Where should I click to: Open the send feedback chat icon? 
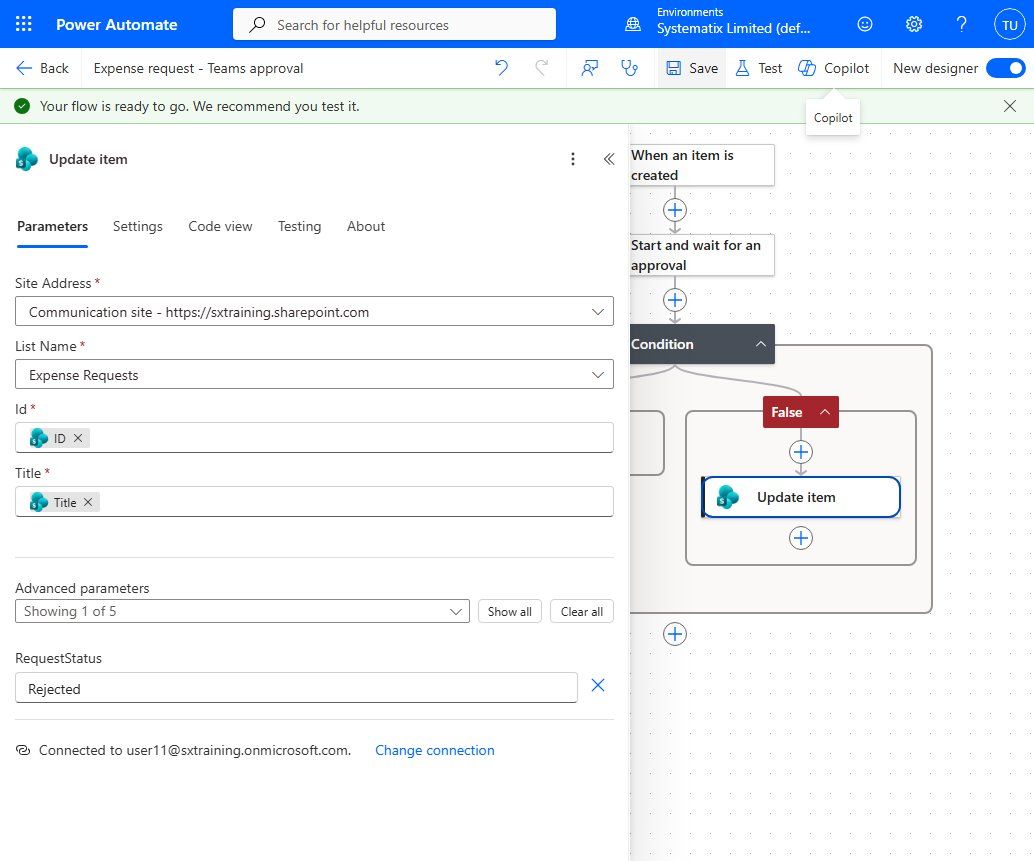[x=590, y=68]
